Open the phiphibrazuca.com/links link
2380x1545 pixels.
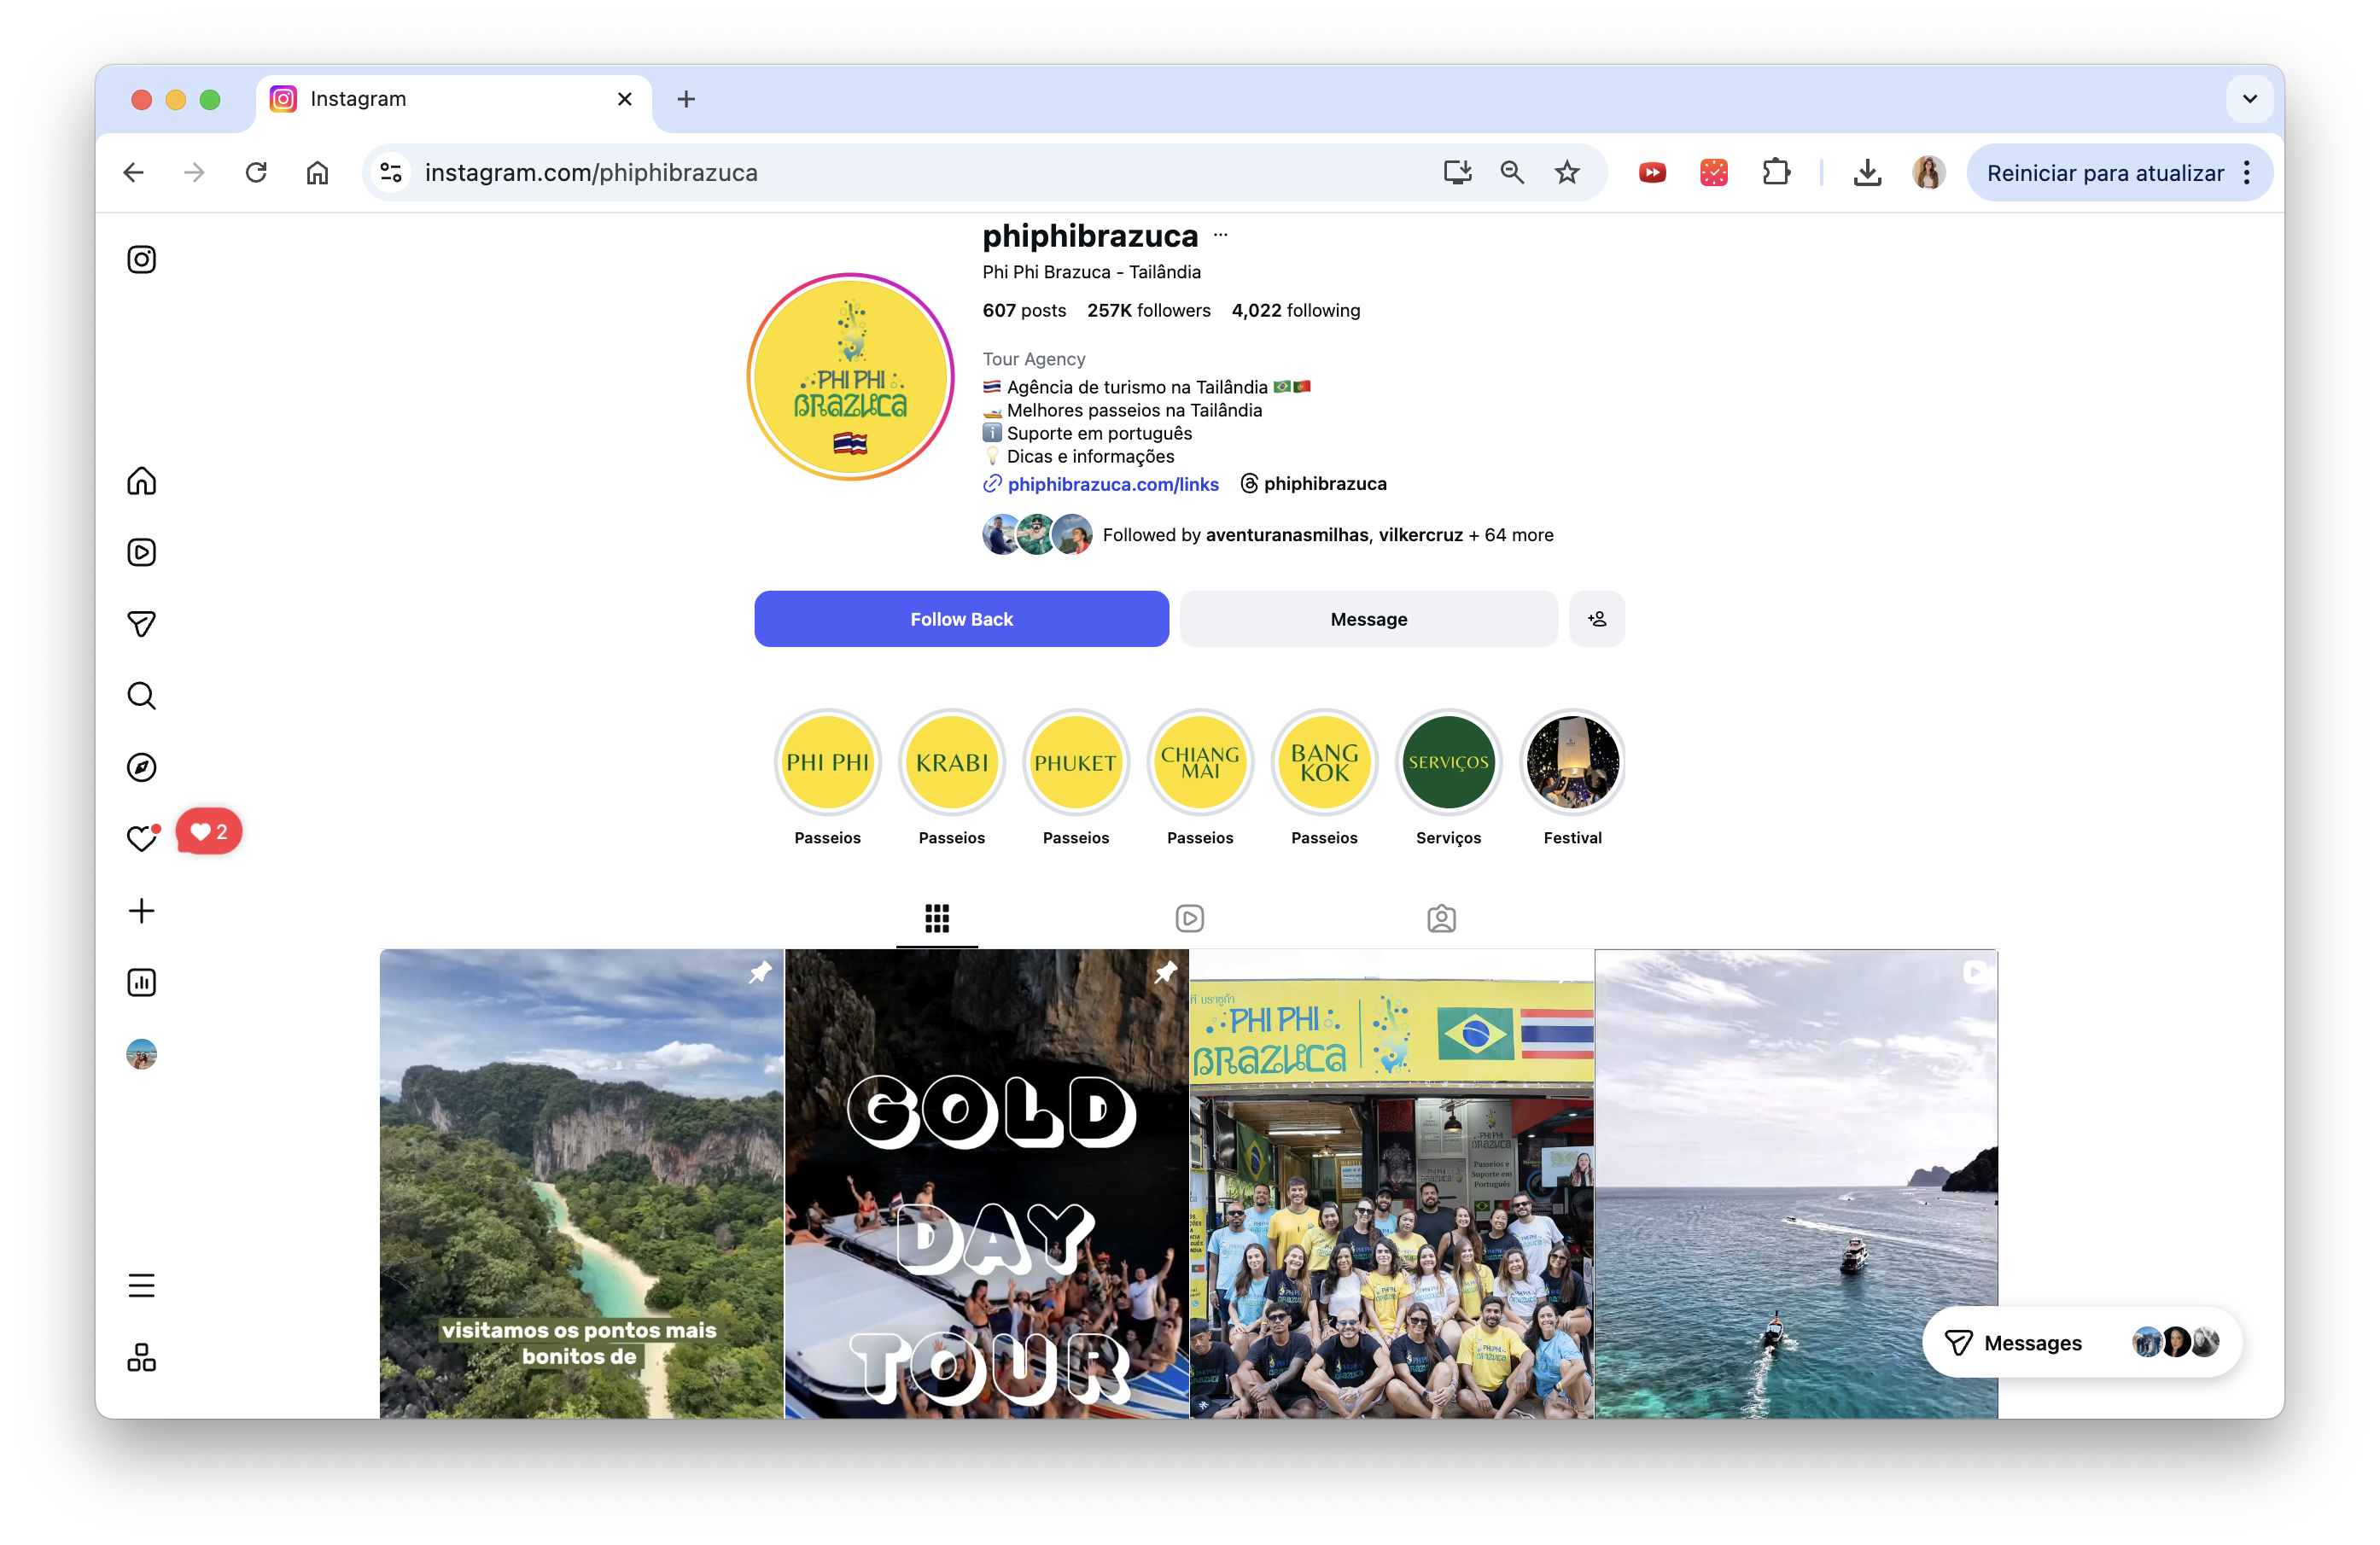pyautogui.click(x=1112, y=484)
